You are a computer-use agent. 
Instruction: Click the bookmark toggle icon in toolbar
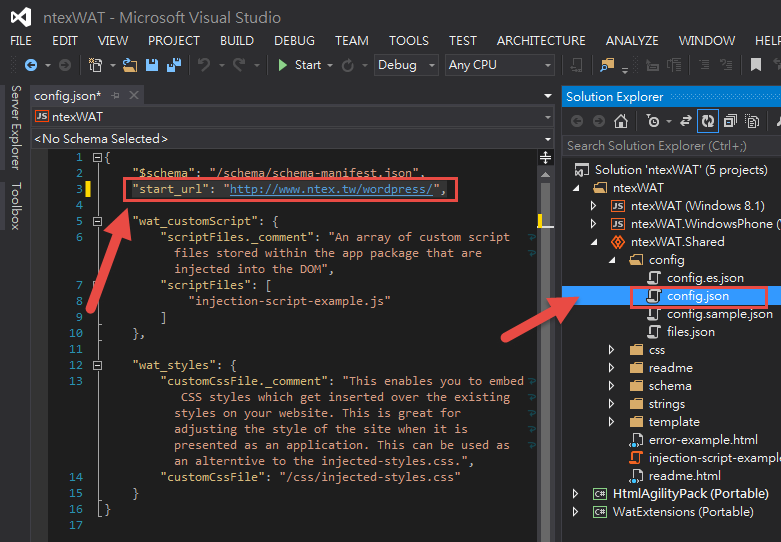click(756, 65)
